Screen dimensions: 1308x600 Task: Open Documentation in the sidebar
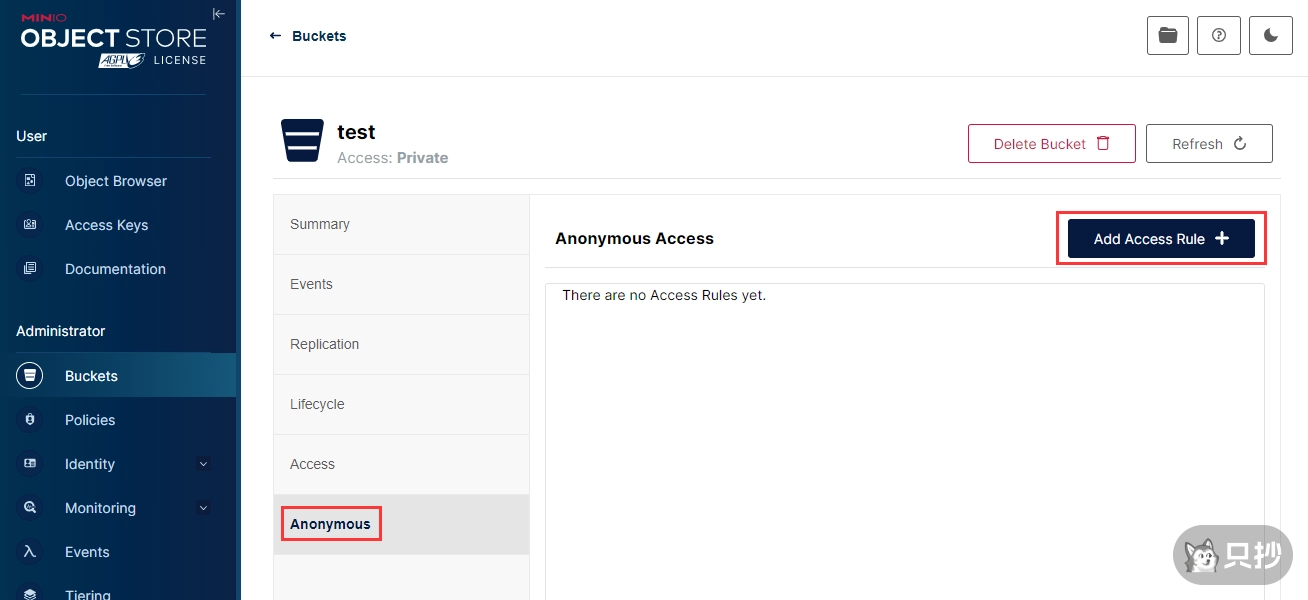(x=115, y=269)
